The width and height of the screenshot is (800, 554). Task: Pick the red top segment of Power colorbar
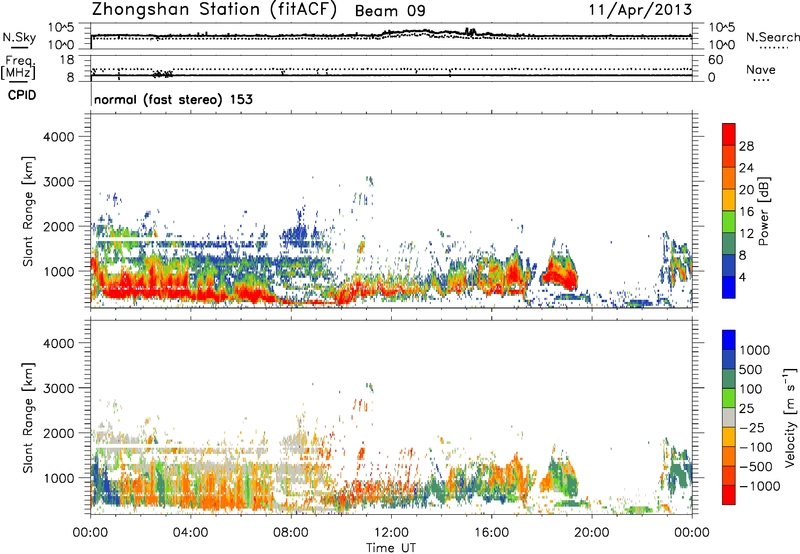(x=729, y=134)
